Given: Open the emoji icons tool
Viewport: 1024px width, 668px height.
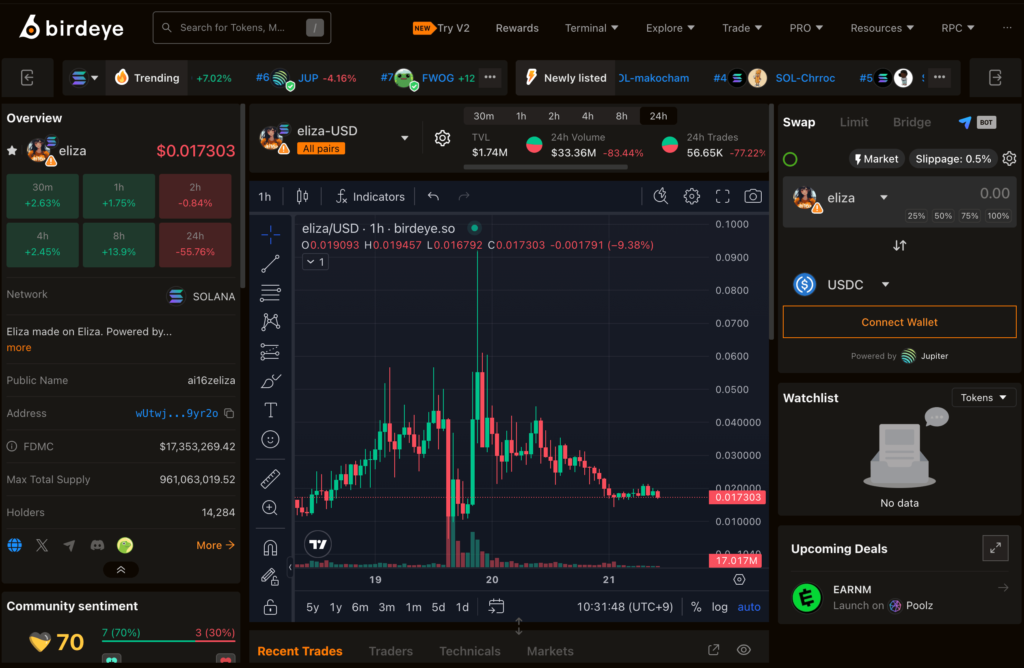Looking at the screenshot, I should click(x=270, y=439).
